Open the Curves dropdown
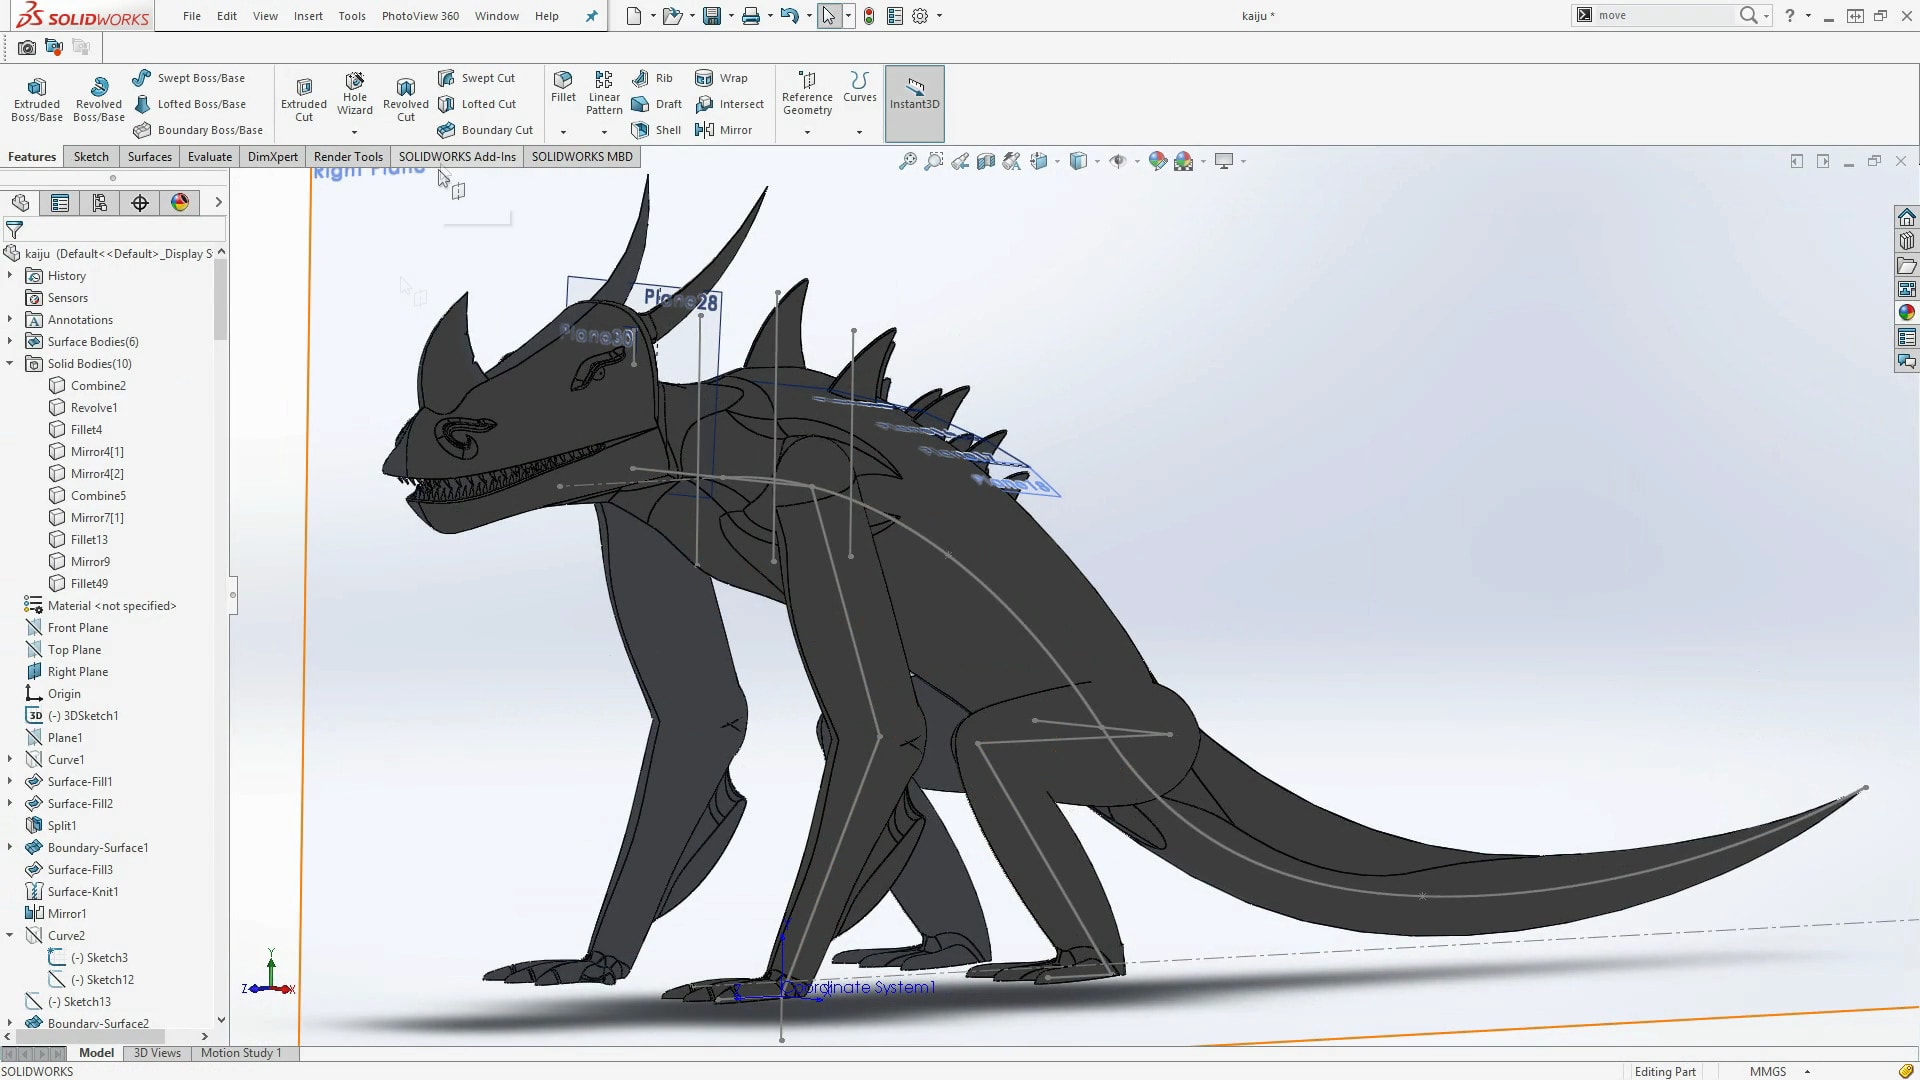Image resolution: width=1920 pixels, height=1080 pixels. (859, 132)
